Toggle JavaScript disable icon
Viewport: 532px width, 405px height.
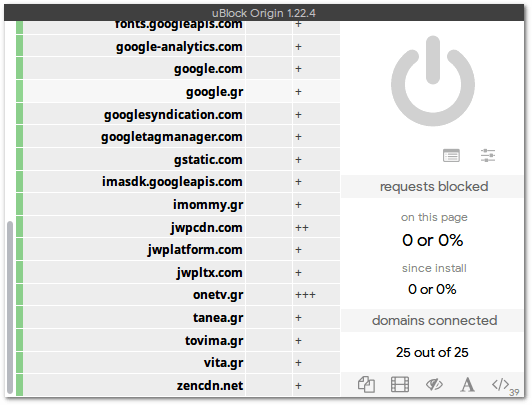click(x=500, y=385)
